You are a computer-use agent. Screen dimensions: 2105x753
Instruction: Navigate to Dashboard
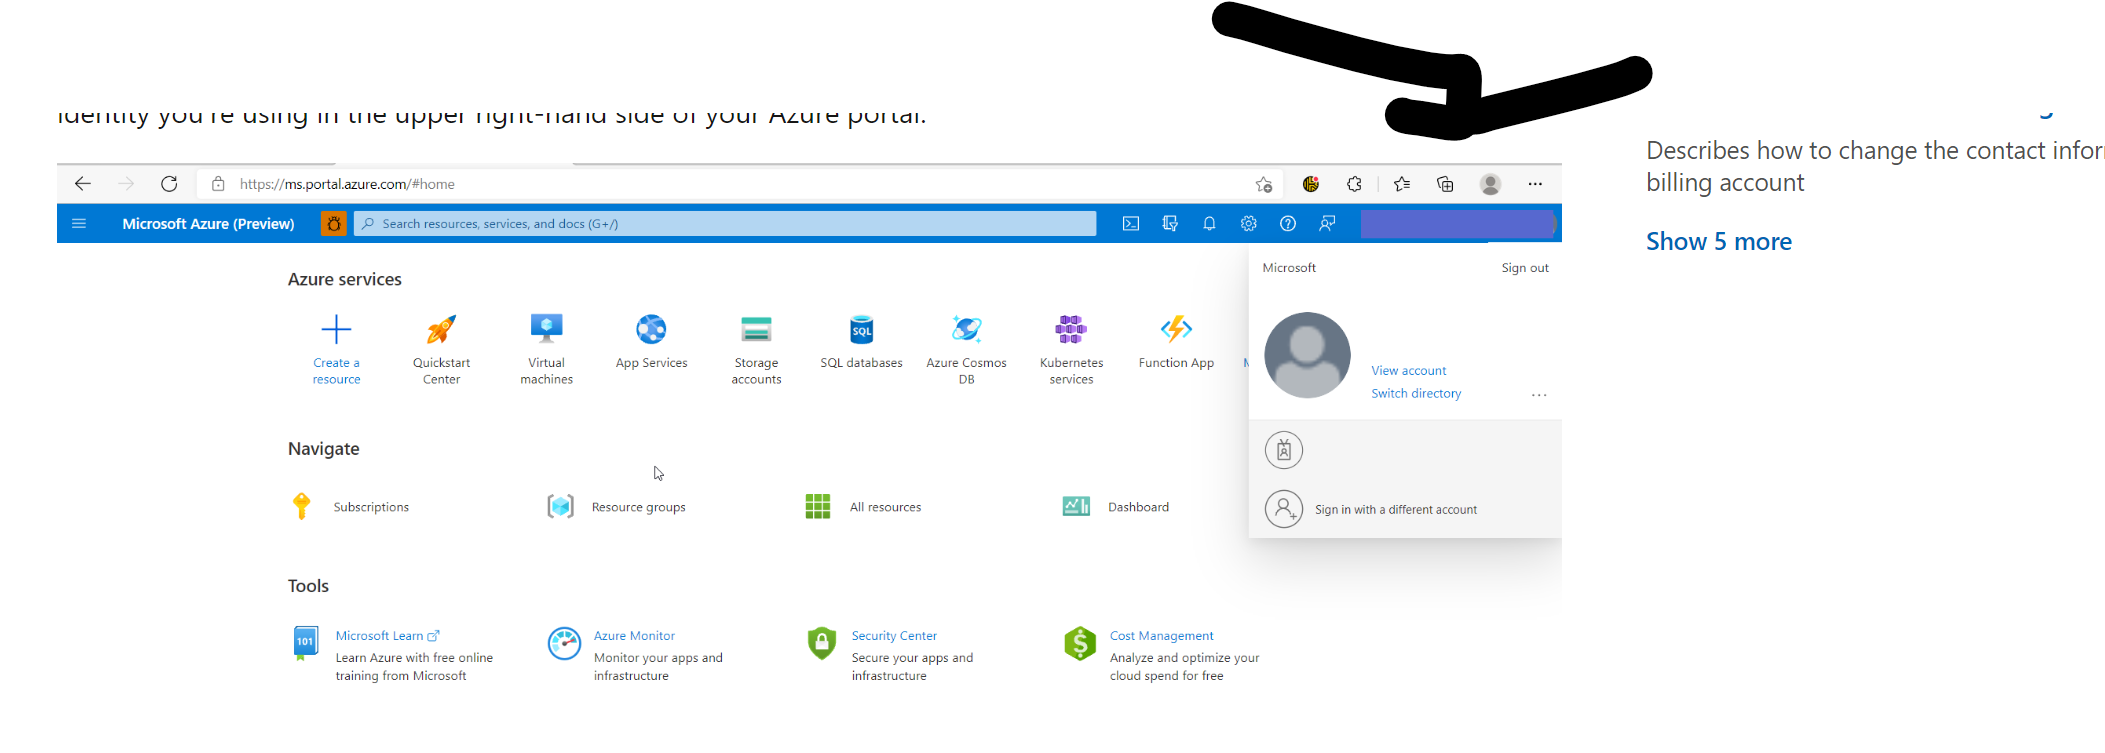coord(1138,507)
